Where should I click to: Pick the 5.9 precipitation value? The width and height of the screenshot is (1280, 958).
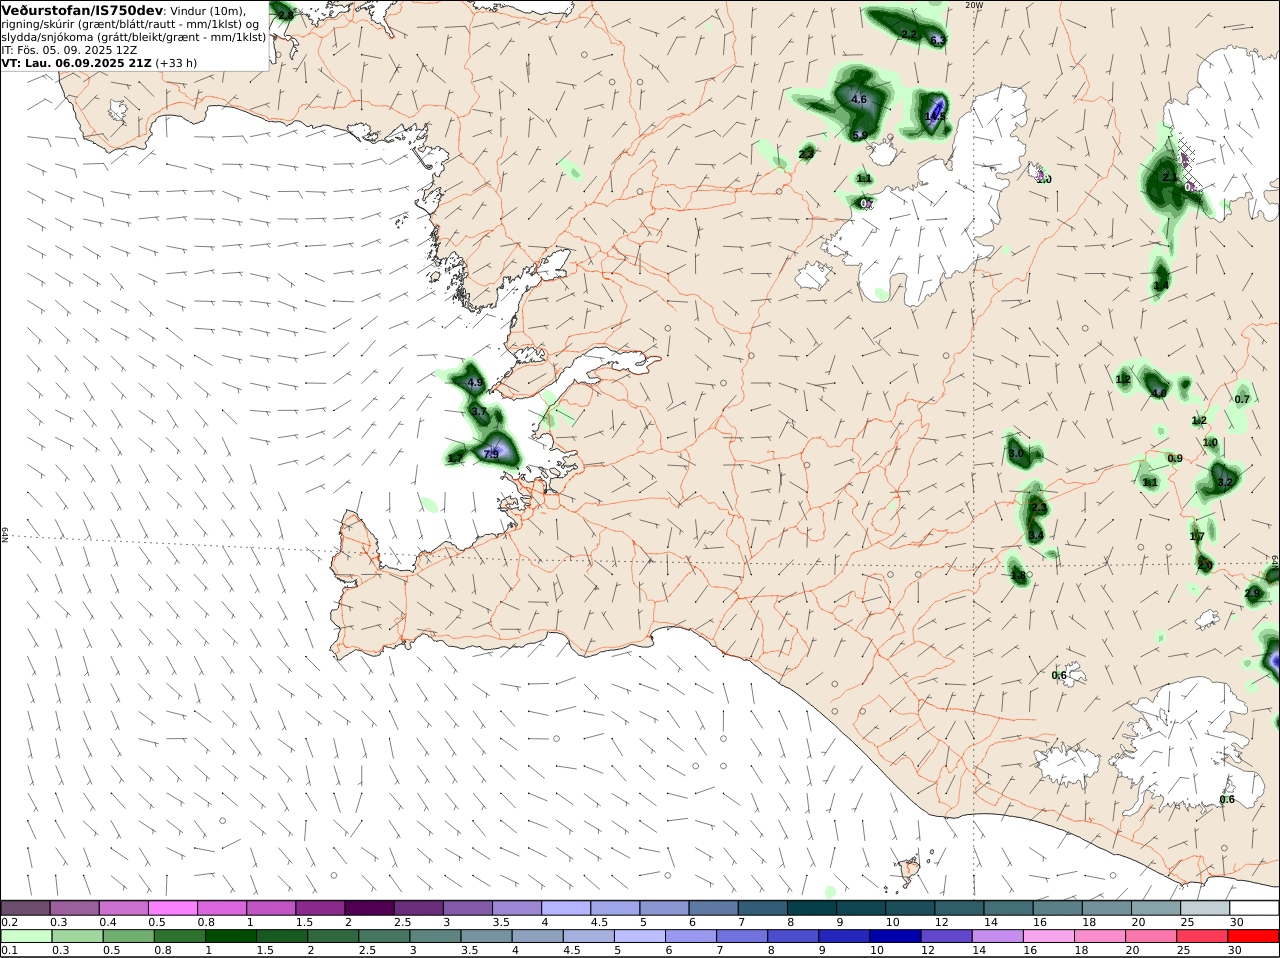(859, 135)
